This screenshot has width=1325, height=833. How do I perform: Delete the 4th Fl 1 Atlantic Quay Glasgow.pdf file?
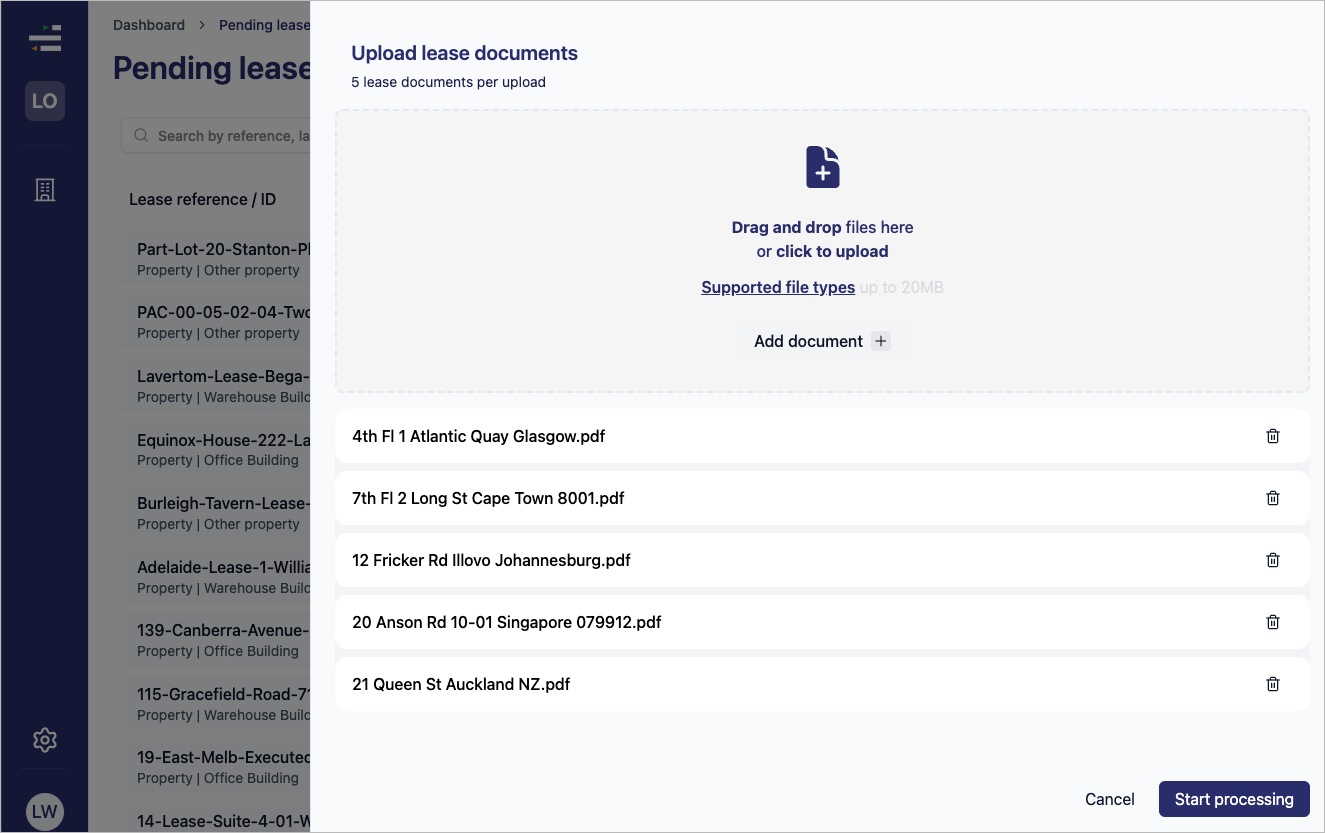[x=1272, y=436]
